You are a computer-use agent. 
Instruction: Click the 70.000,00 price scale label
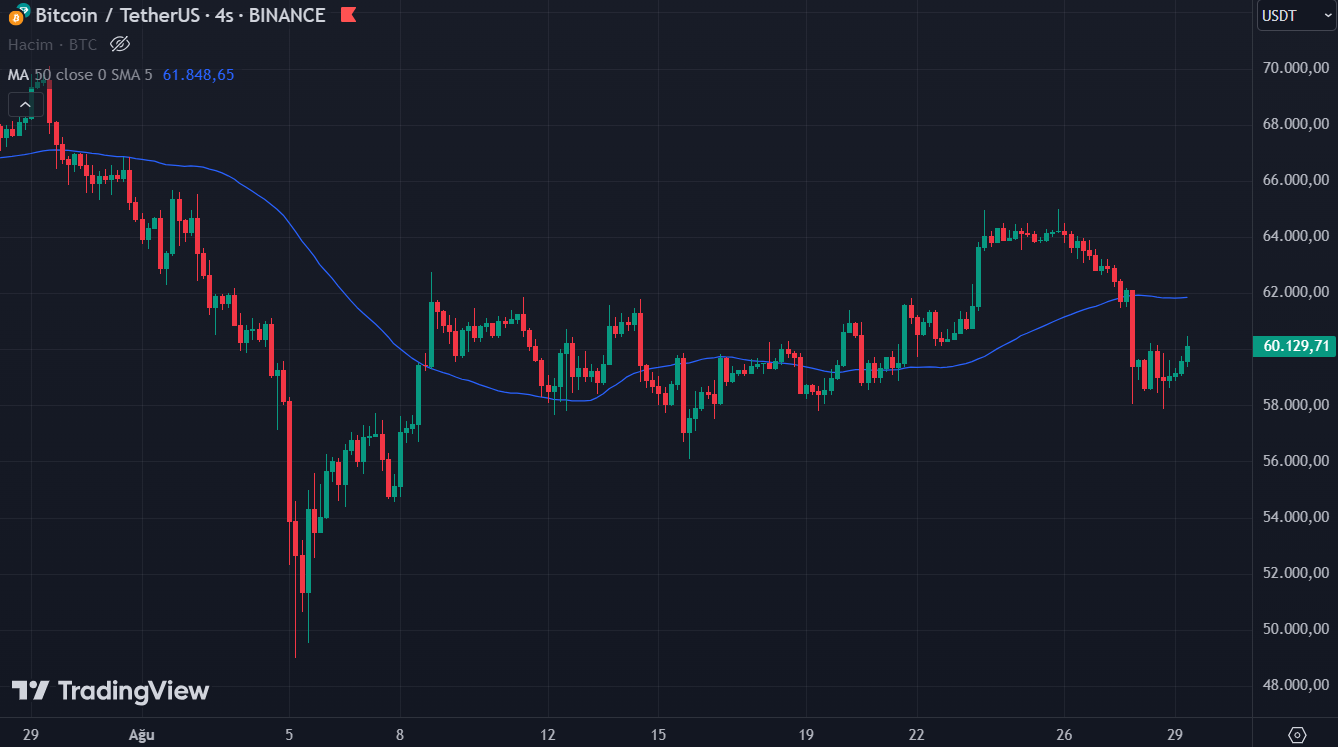(x=1295, y=68)
